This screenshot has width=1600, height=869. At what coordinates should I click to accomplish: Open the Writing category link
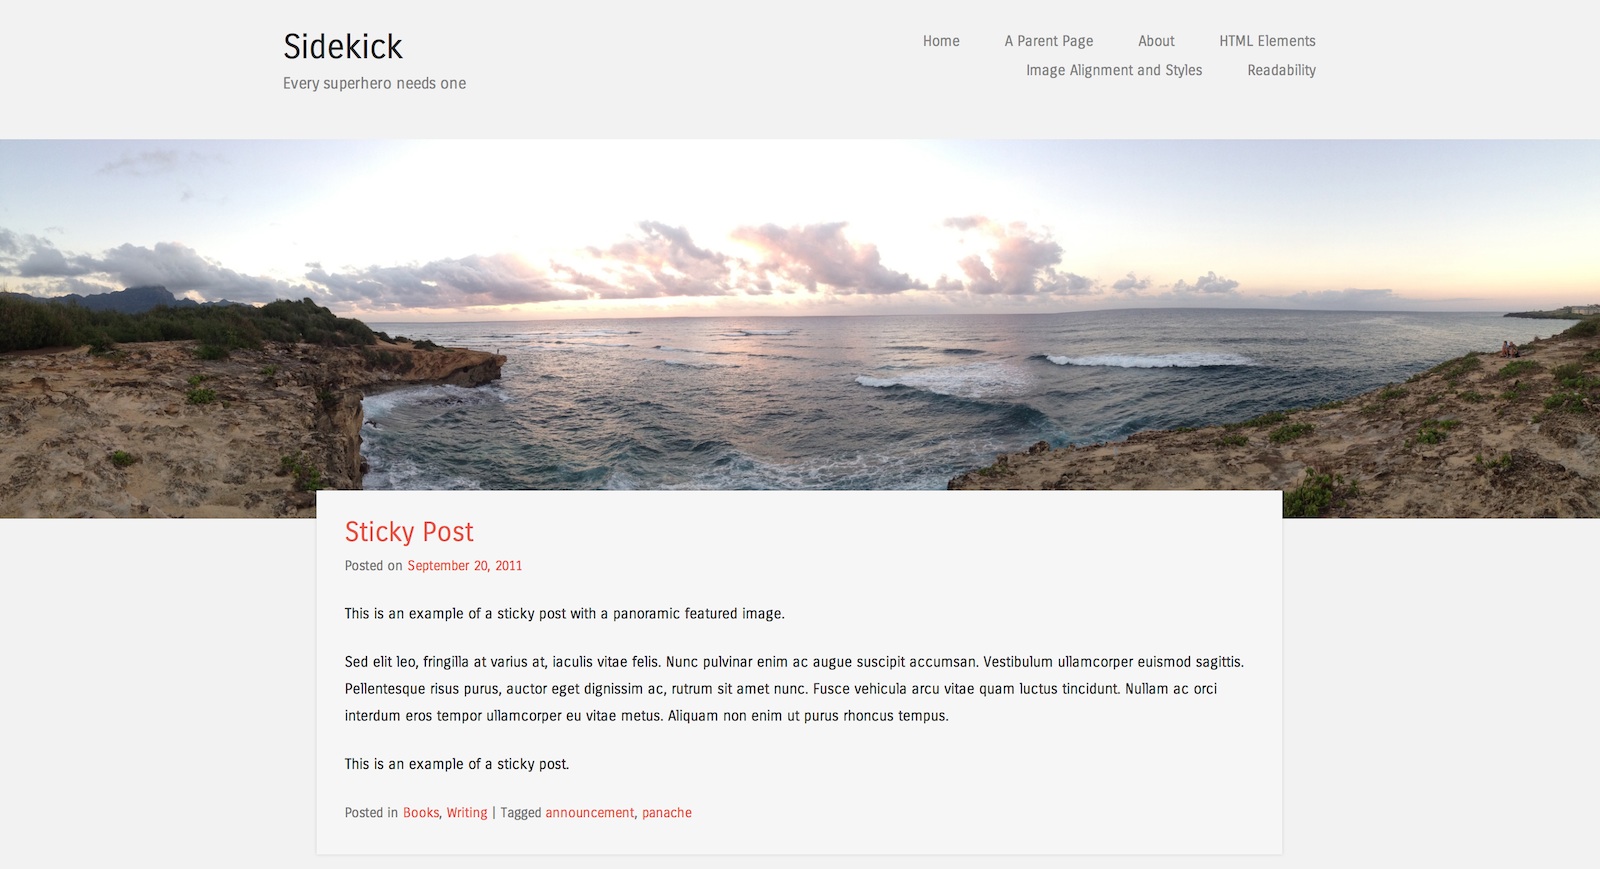[x=467, y=813]
